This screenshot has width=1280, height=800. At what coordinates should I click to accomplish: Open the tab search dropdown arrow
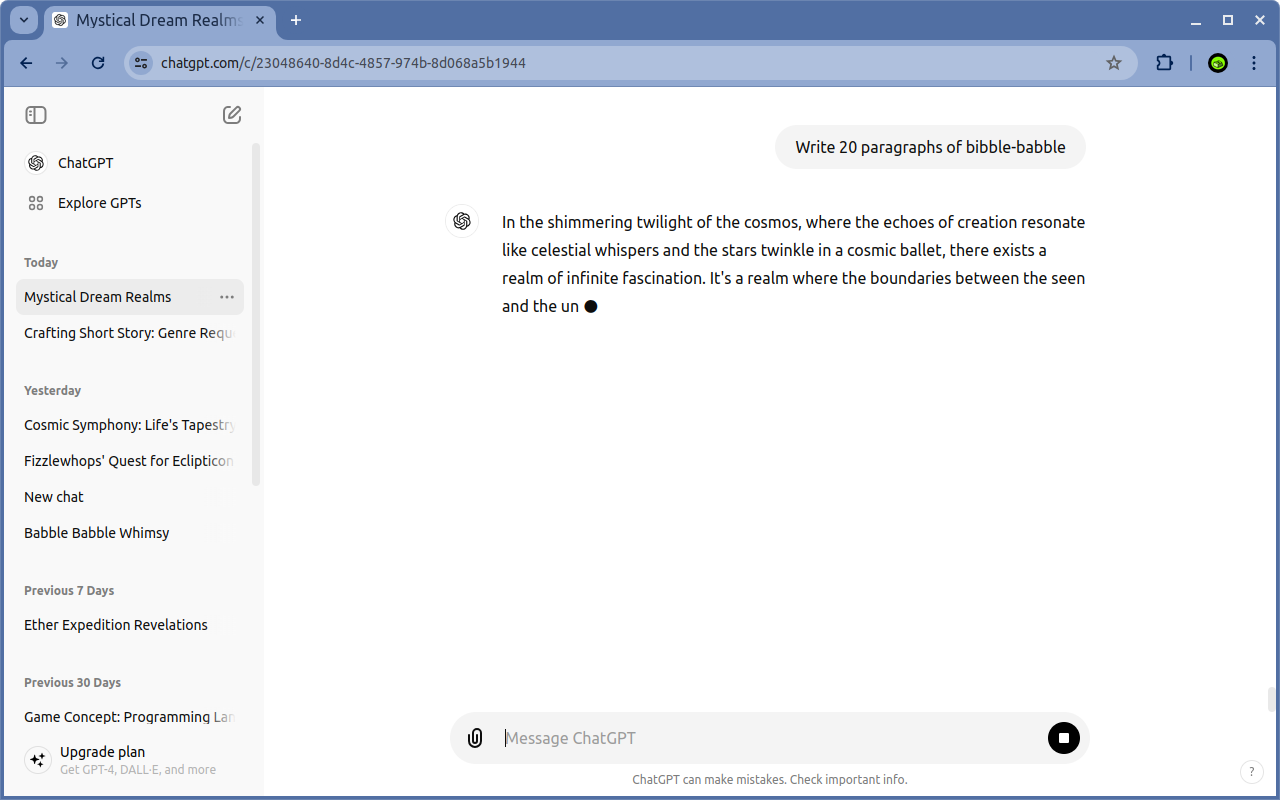pos(23,20)
